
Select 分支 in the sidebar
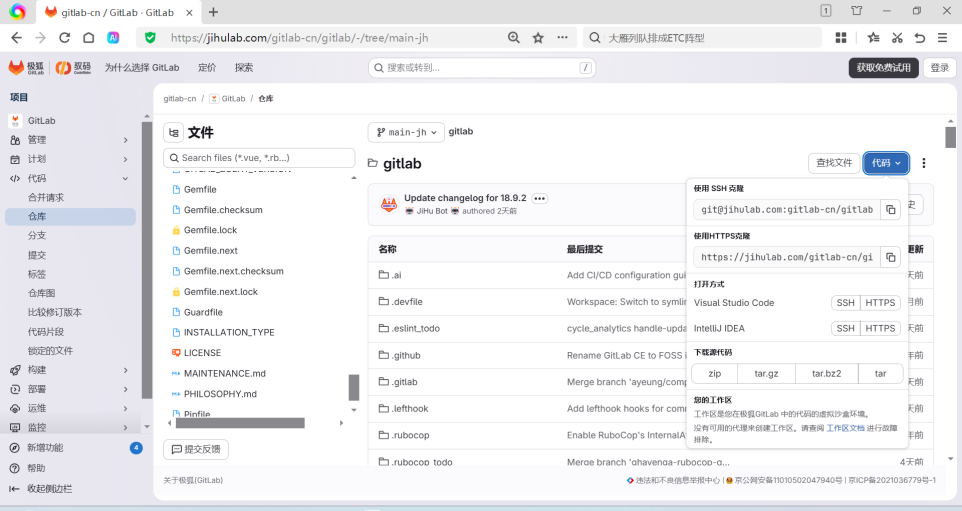[37, 236]
